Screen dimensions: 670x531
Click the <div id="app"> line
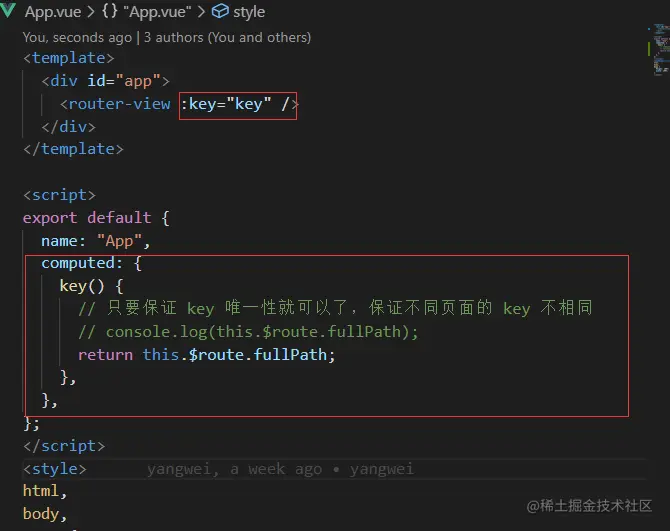tap(106, 81)
